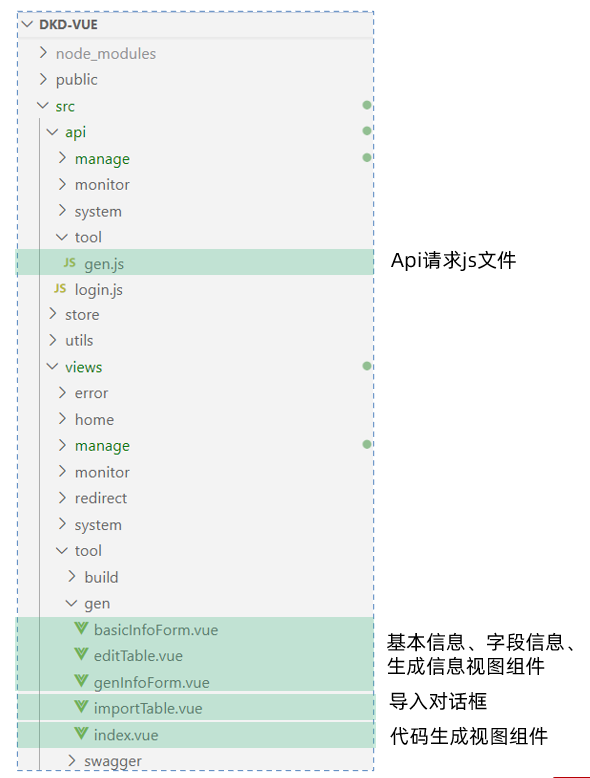The image size is (590, 778).
Task: Click the Vue icon of genInfoForm.vue
Action: coord(81,681)
